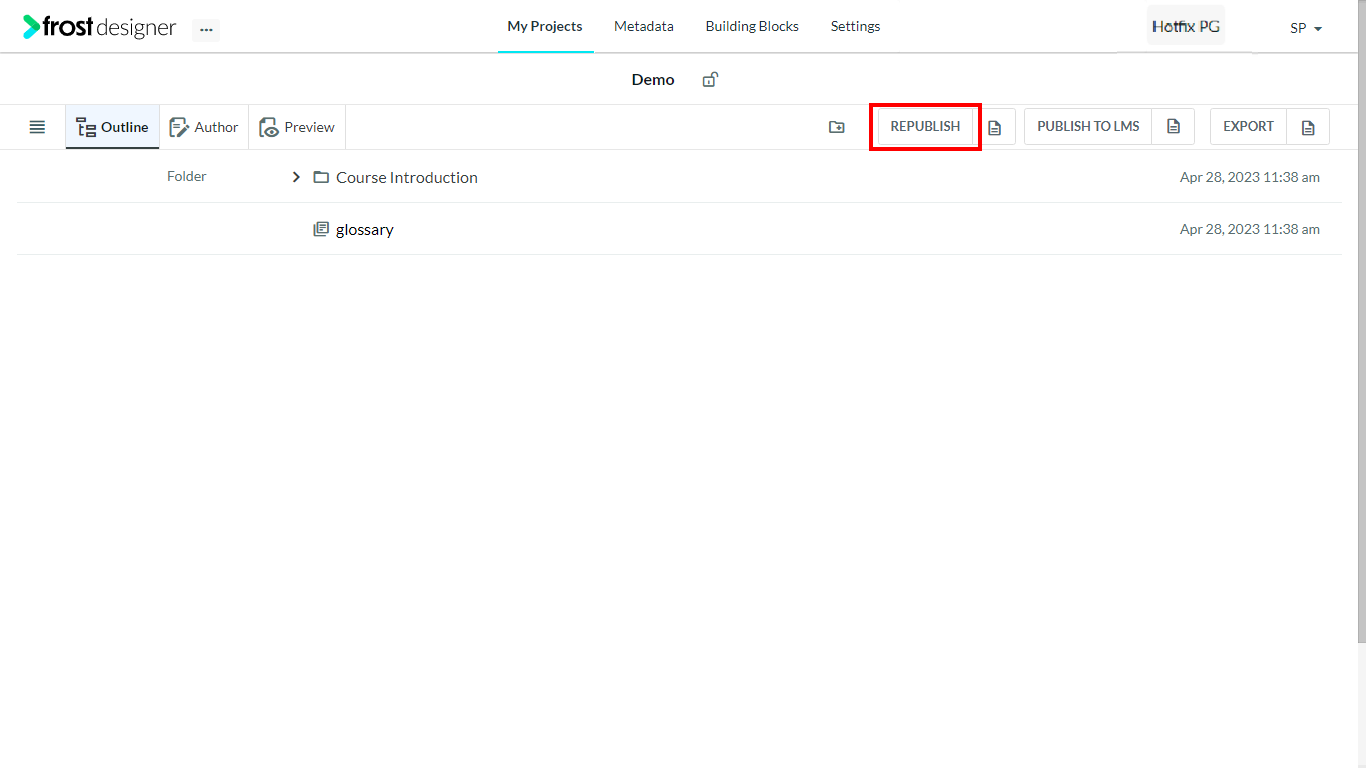
Task: Open the SP user dropdown
Action: coord(1306,28)
